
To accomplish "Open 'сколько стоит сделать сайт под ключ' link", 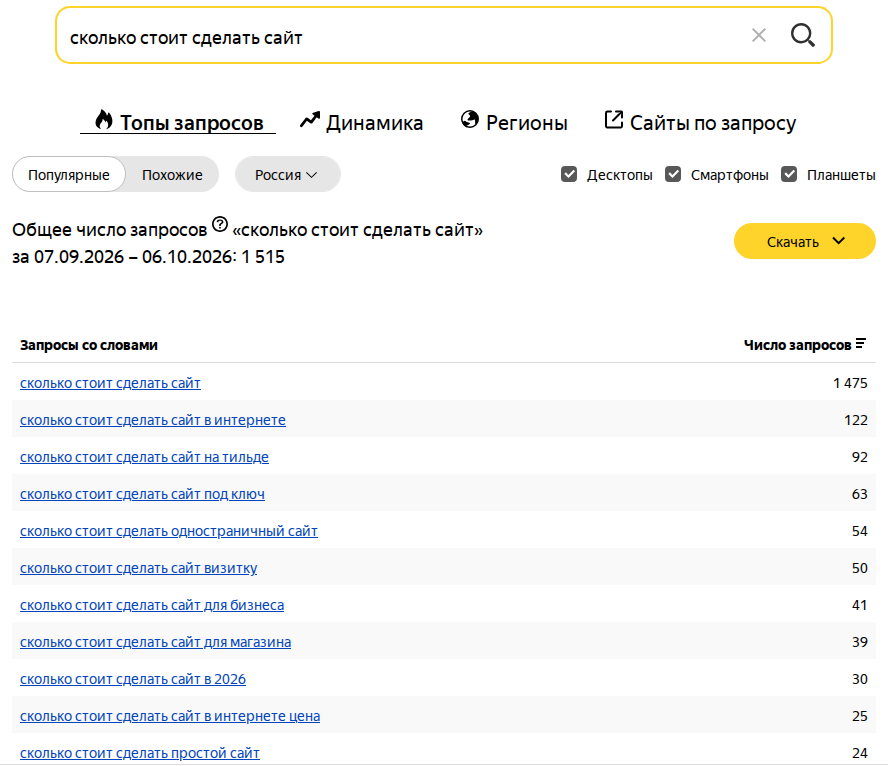I will (x=142, y=494).
